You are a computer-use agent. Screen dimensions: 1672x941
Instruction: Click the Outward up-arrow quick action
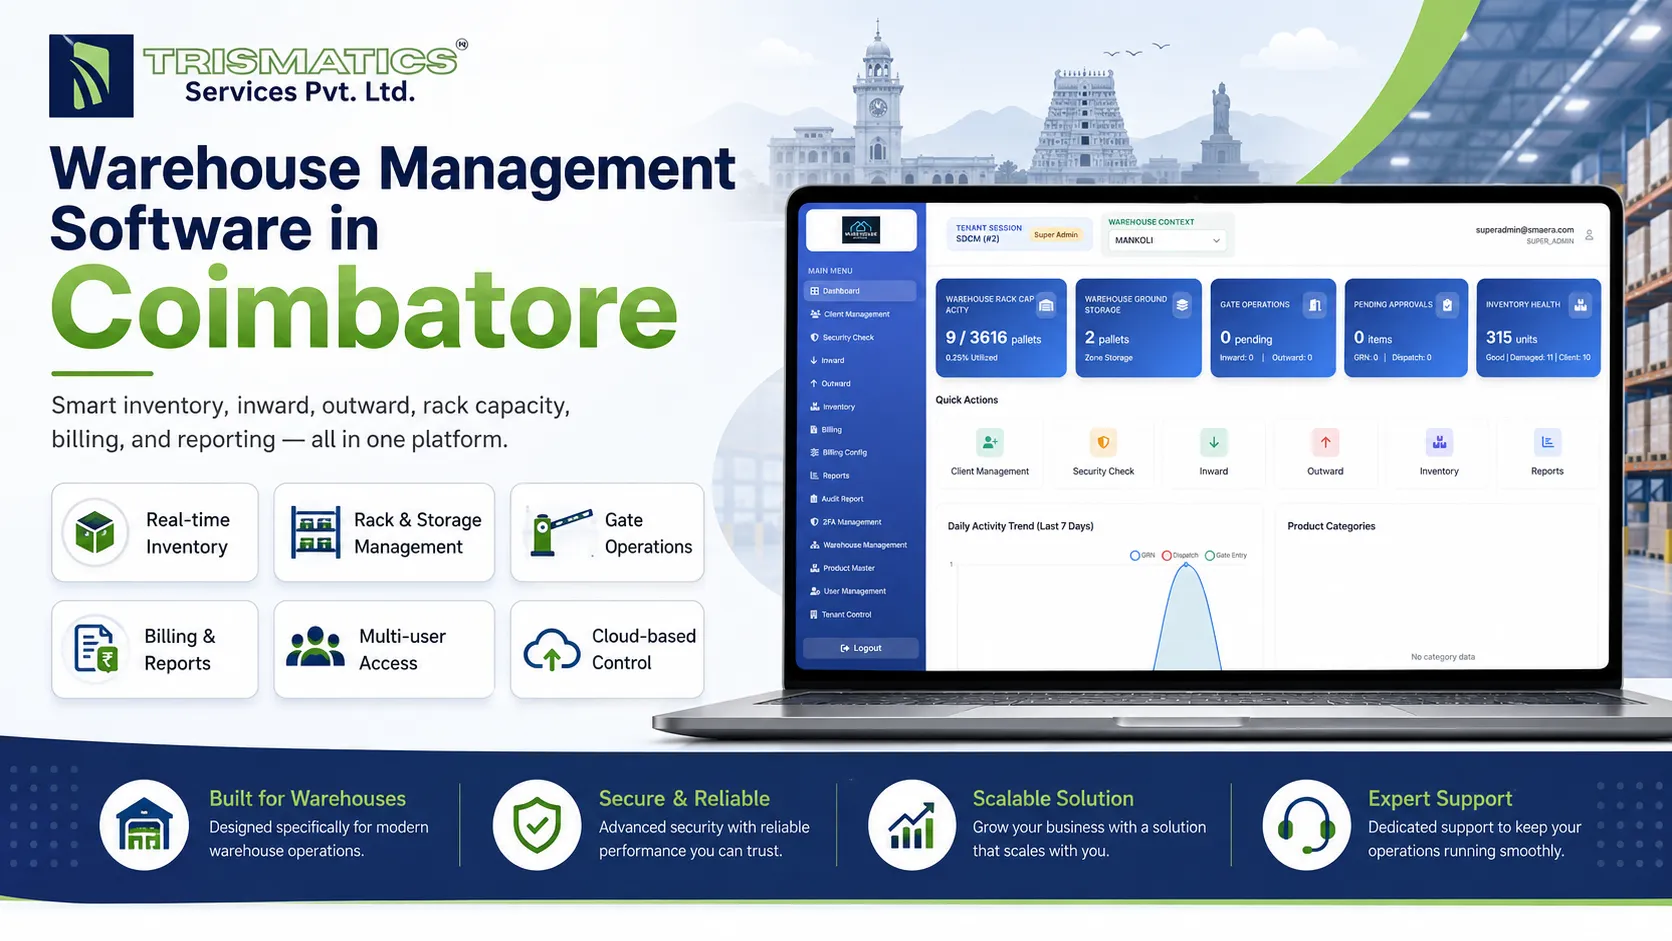pos(1325,442)
